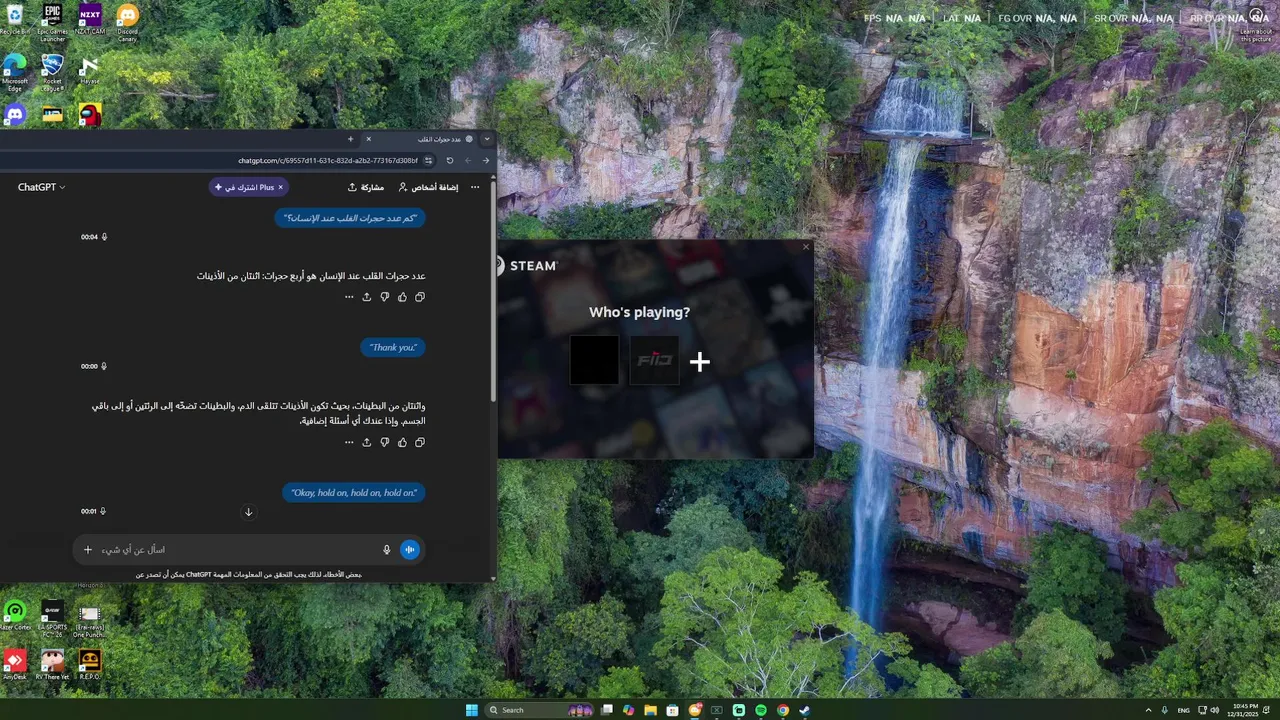Dislike the first ChatGPT answer about heart chambers
This screenshot has width=1280, height=720.
point(384,297)
